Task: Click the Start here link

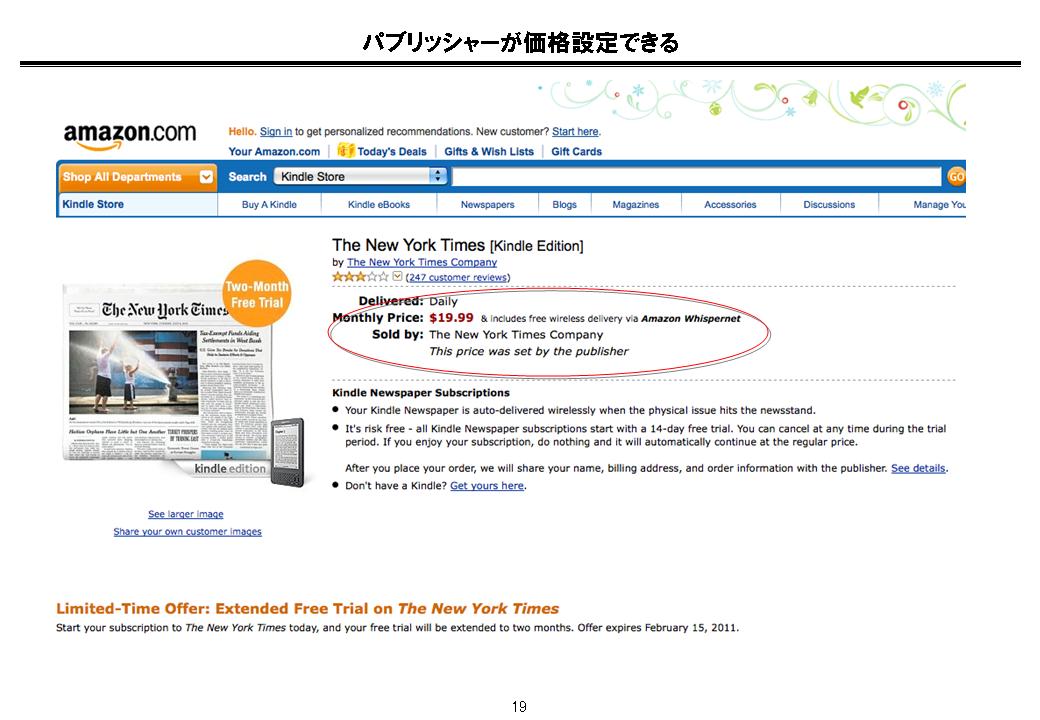Action: point(575,131)
